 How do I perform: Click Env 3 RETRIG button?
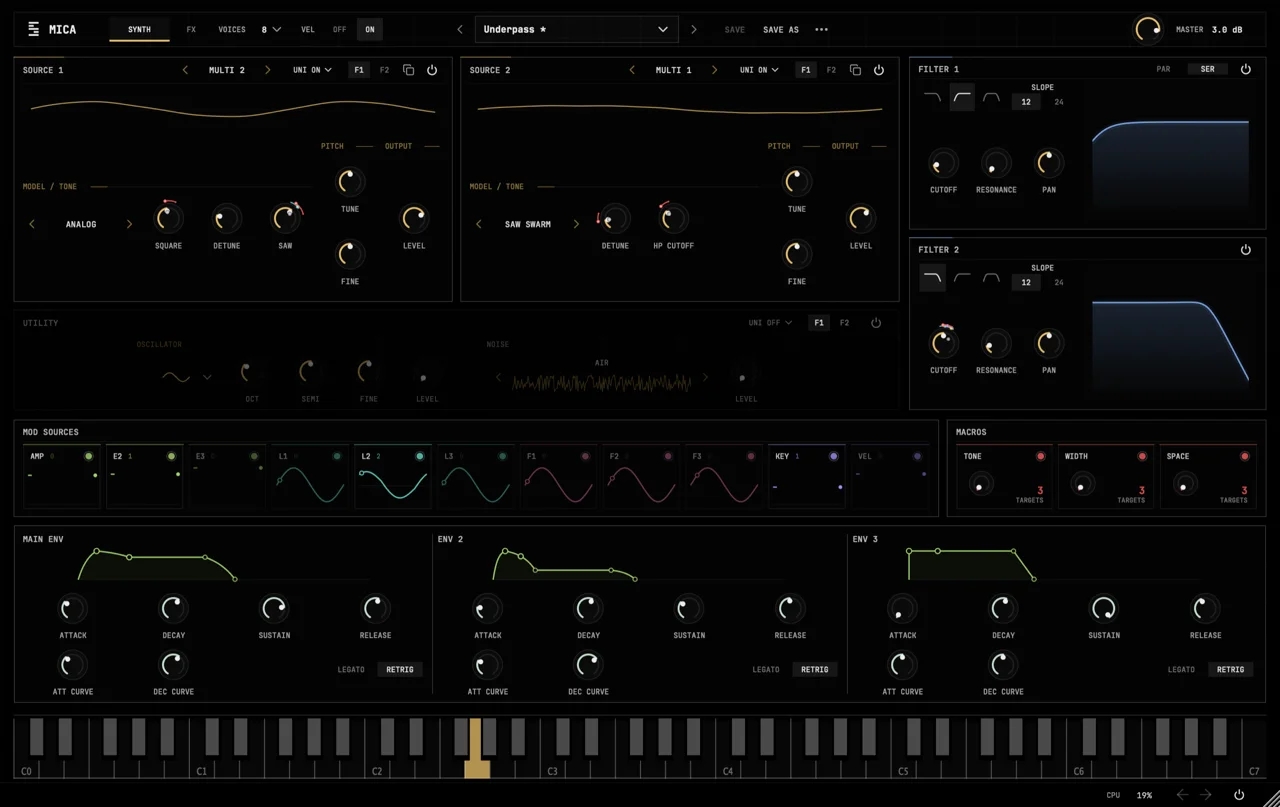pyautogui.click(x=1230, y=669)
